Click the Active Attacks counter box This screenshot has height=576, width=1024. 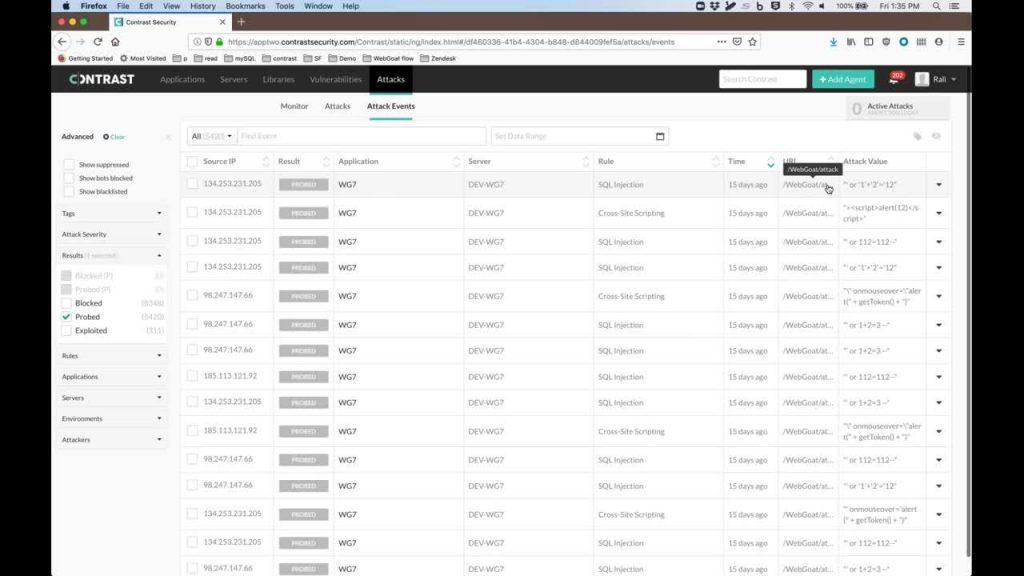897,108
